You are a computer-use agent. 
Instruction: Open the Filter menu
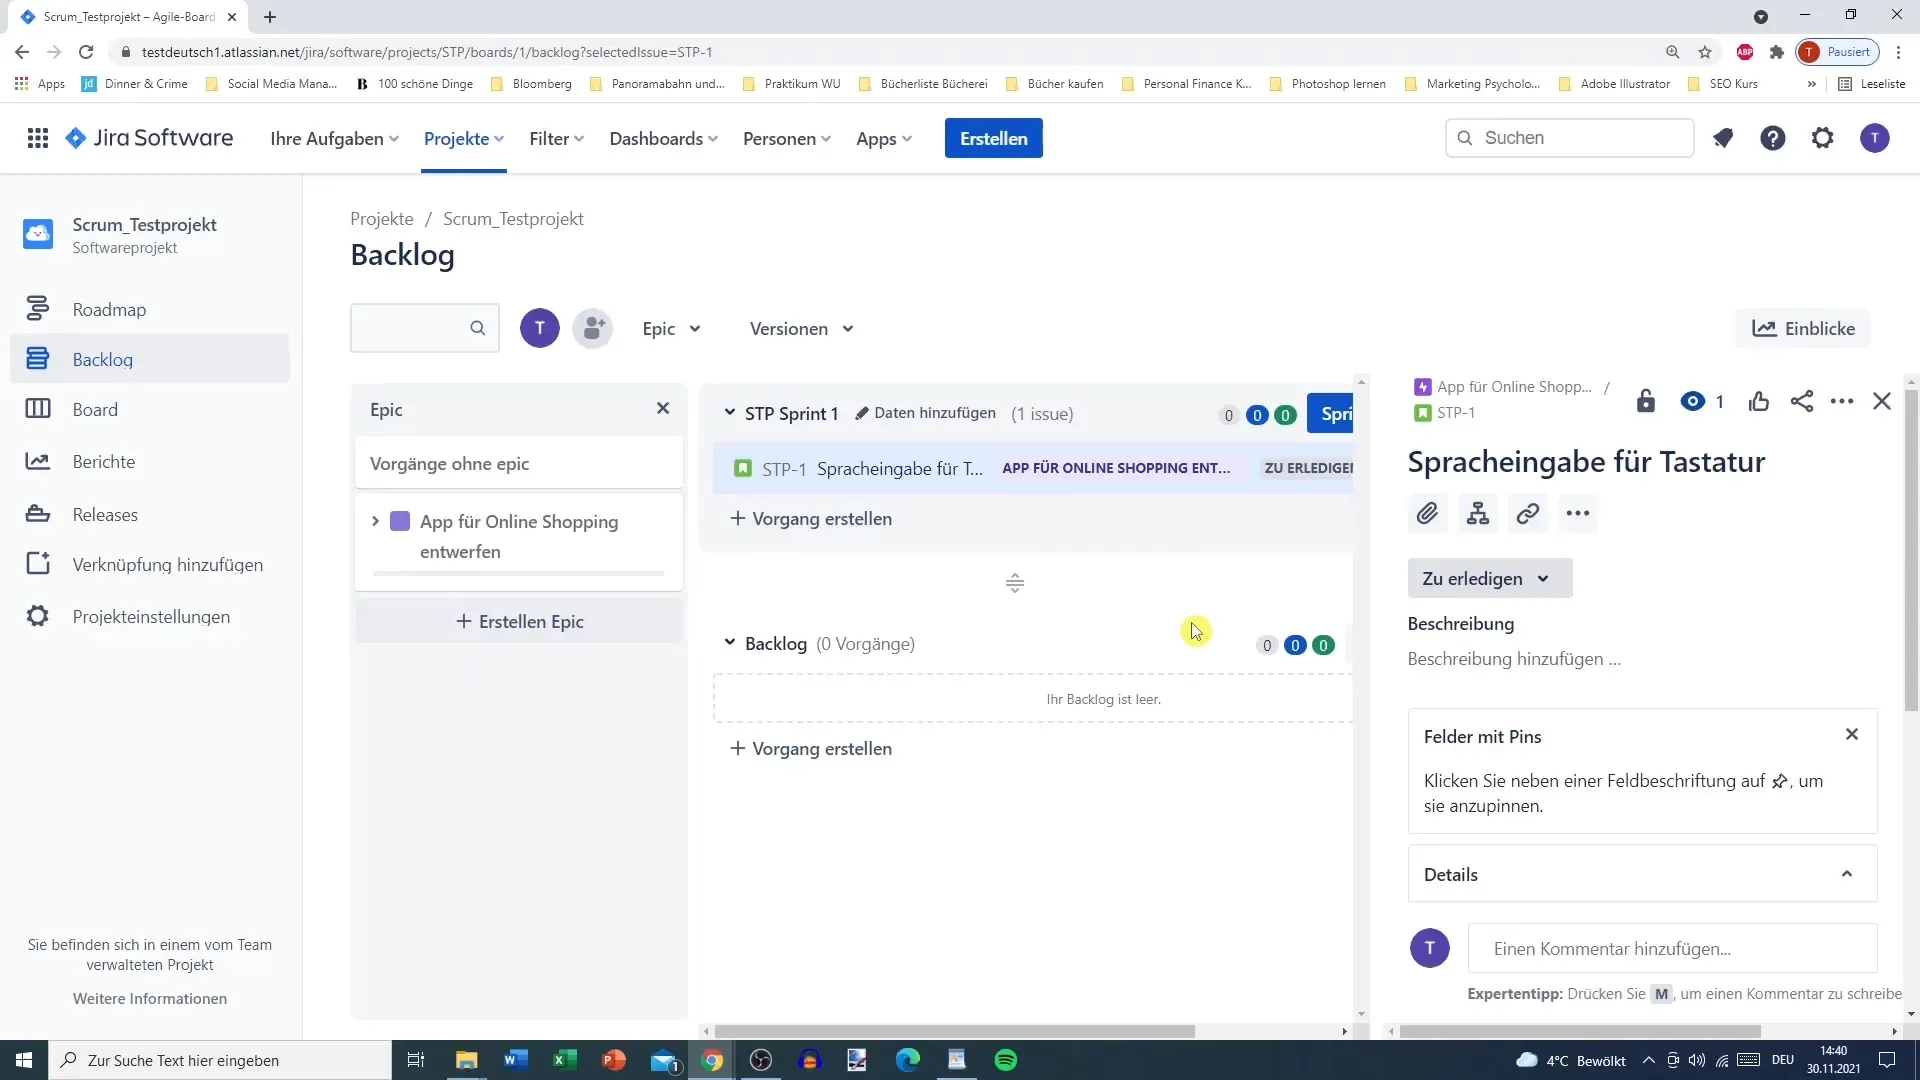(557, 138)
